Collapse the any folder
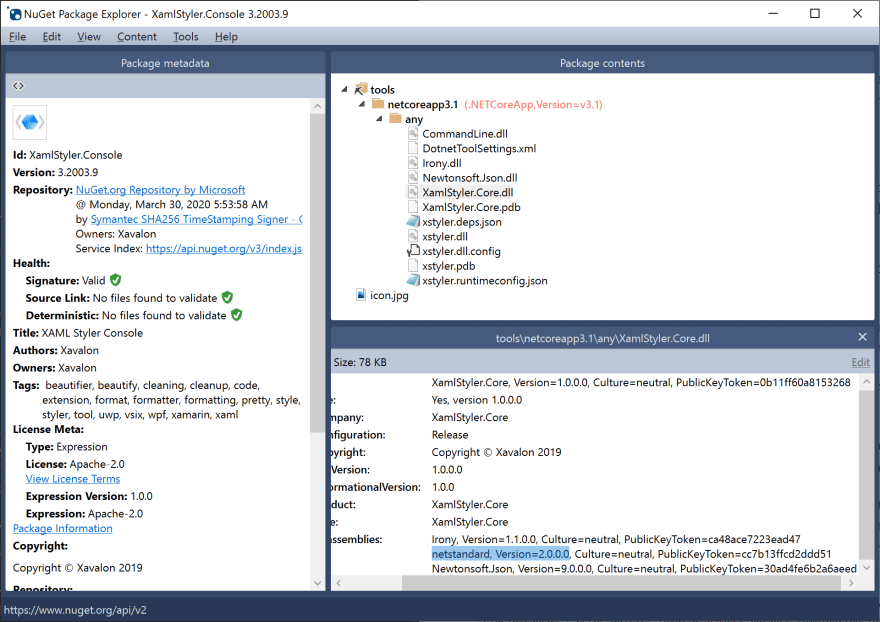The image size is (880, 622). pyautogui.click(x=379, y=118)
